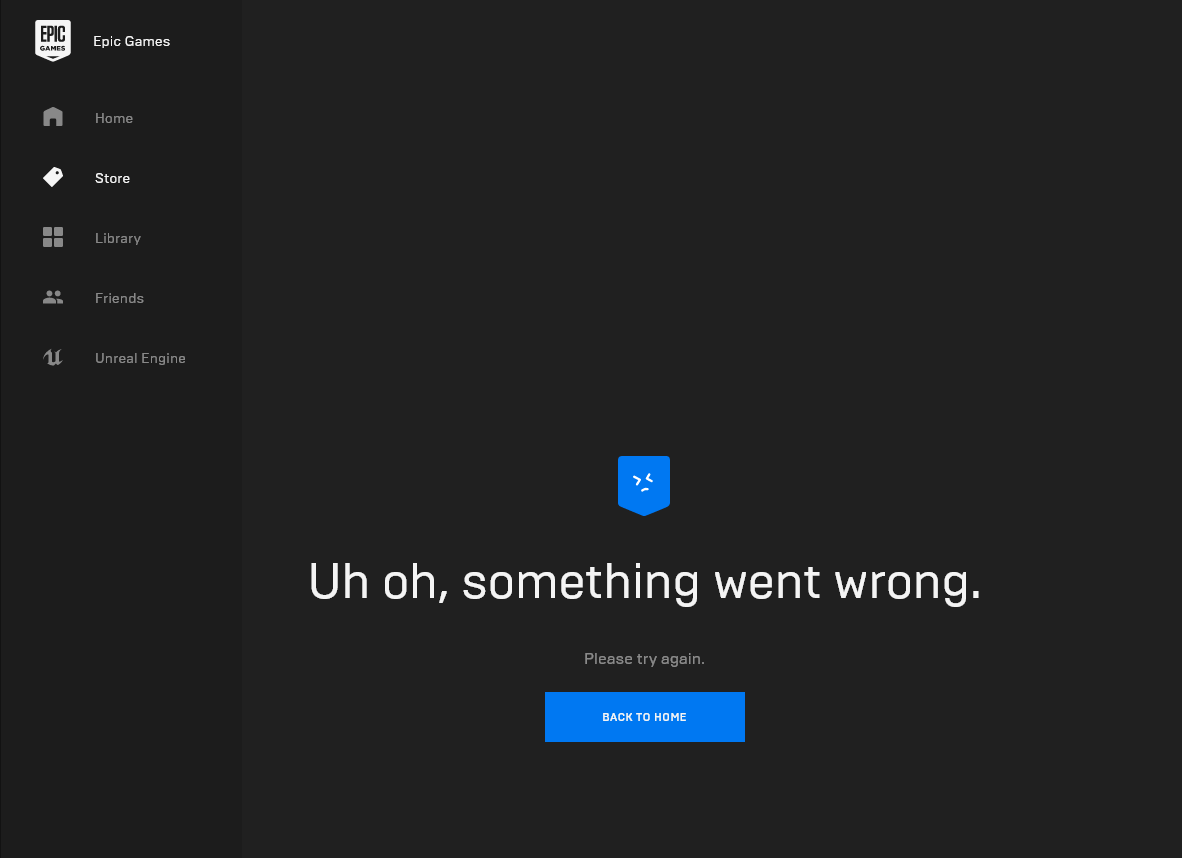Click the 'Uh oh, something went wrong.' heading
Image resolution: width=1182 pixels, height=858 pixels.
coord(645,582)
